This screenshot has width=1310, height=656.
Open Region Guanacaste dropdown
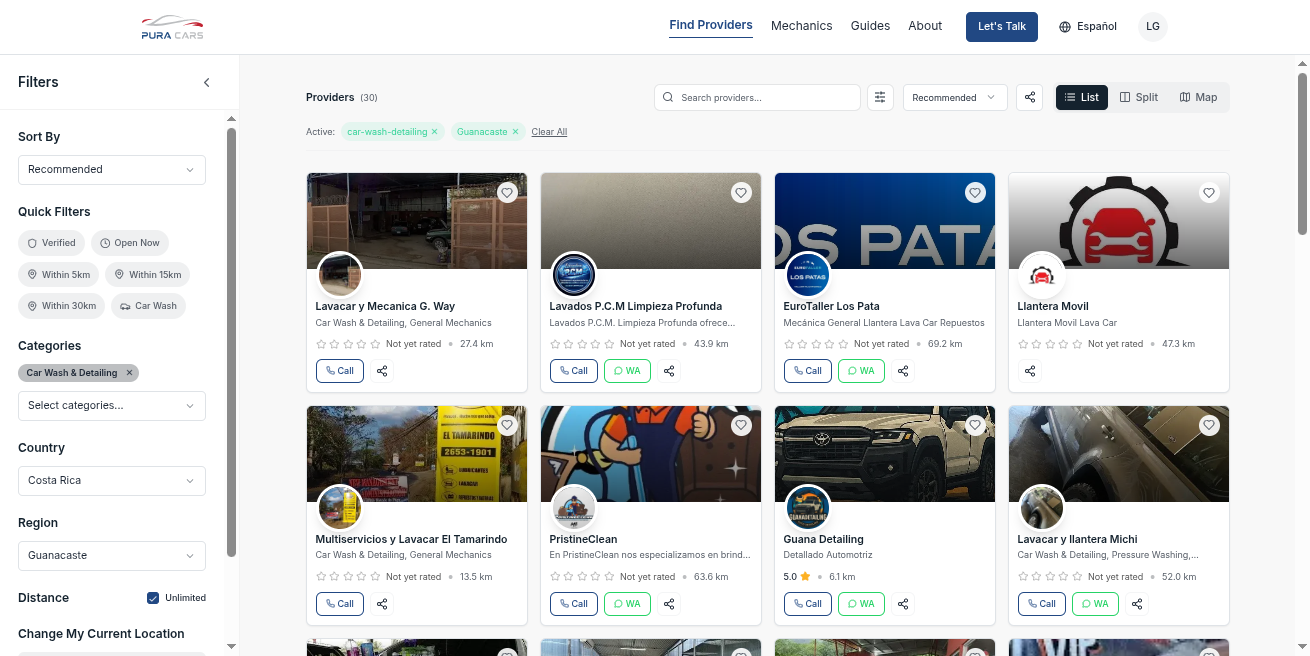(112, 556)
